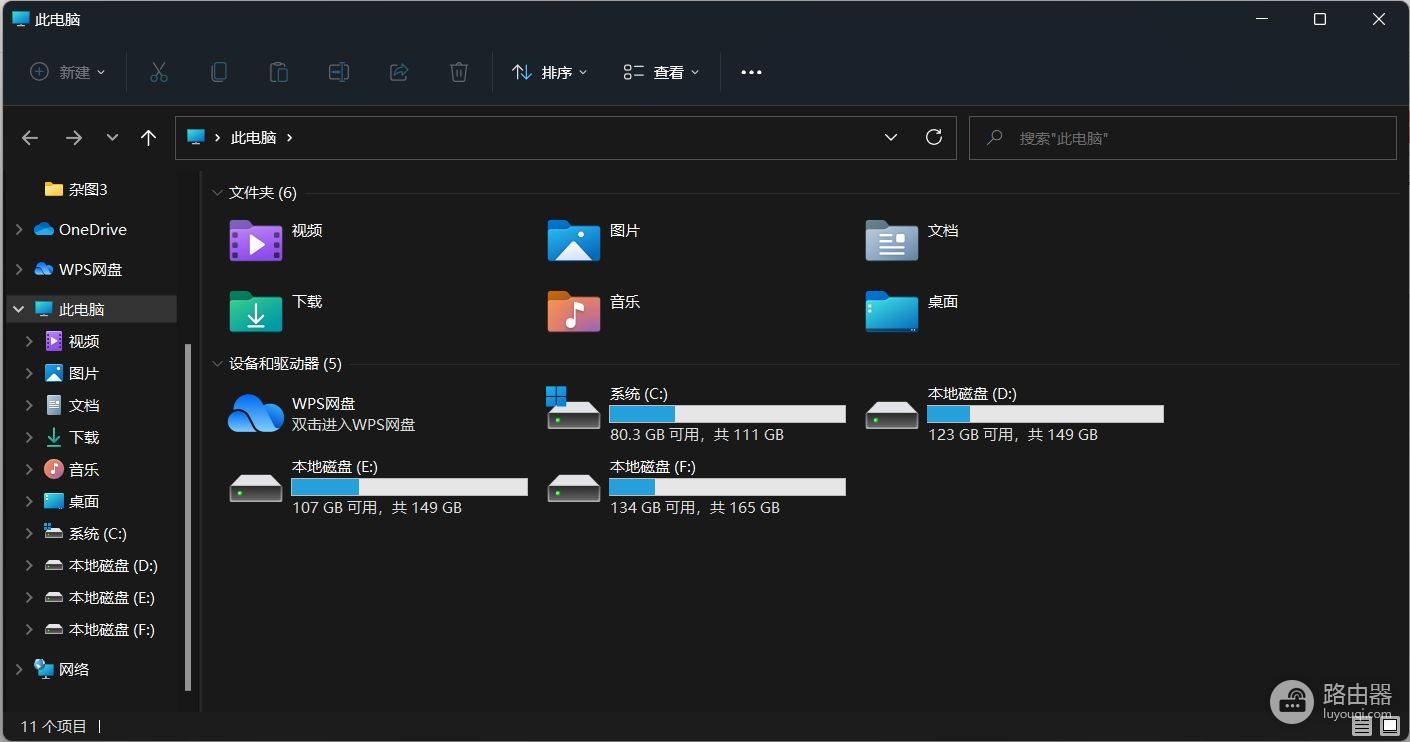
Task: Select 本地磁盘 (E:) in sidebar
Action: pyautogui.click(x=100, y=597)
